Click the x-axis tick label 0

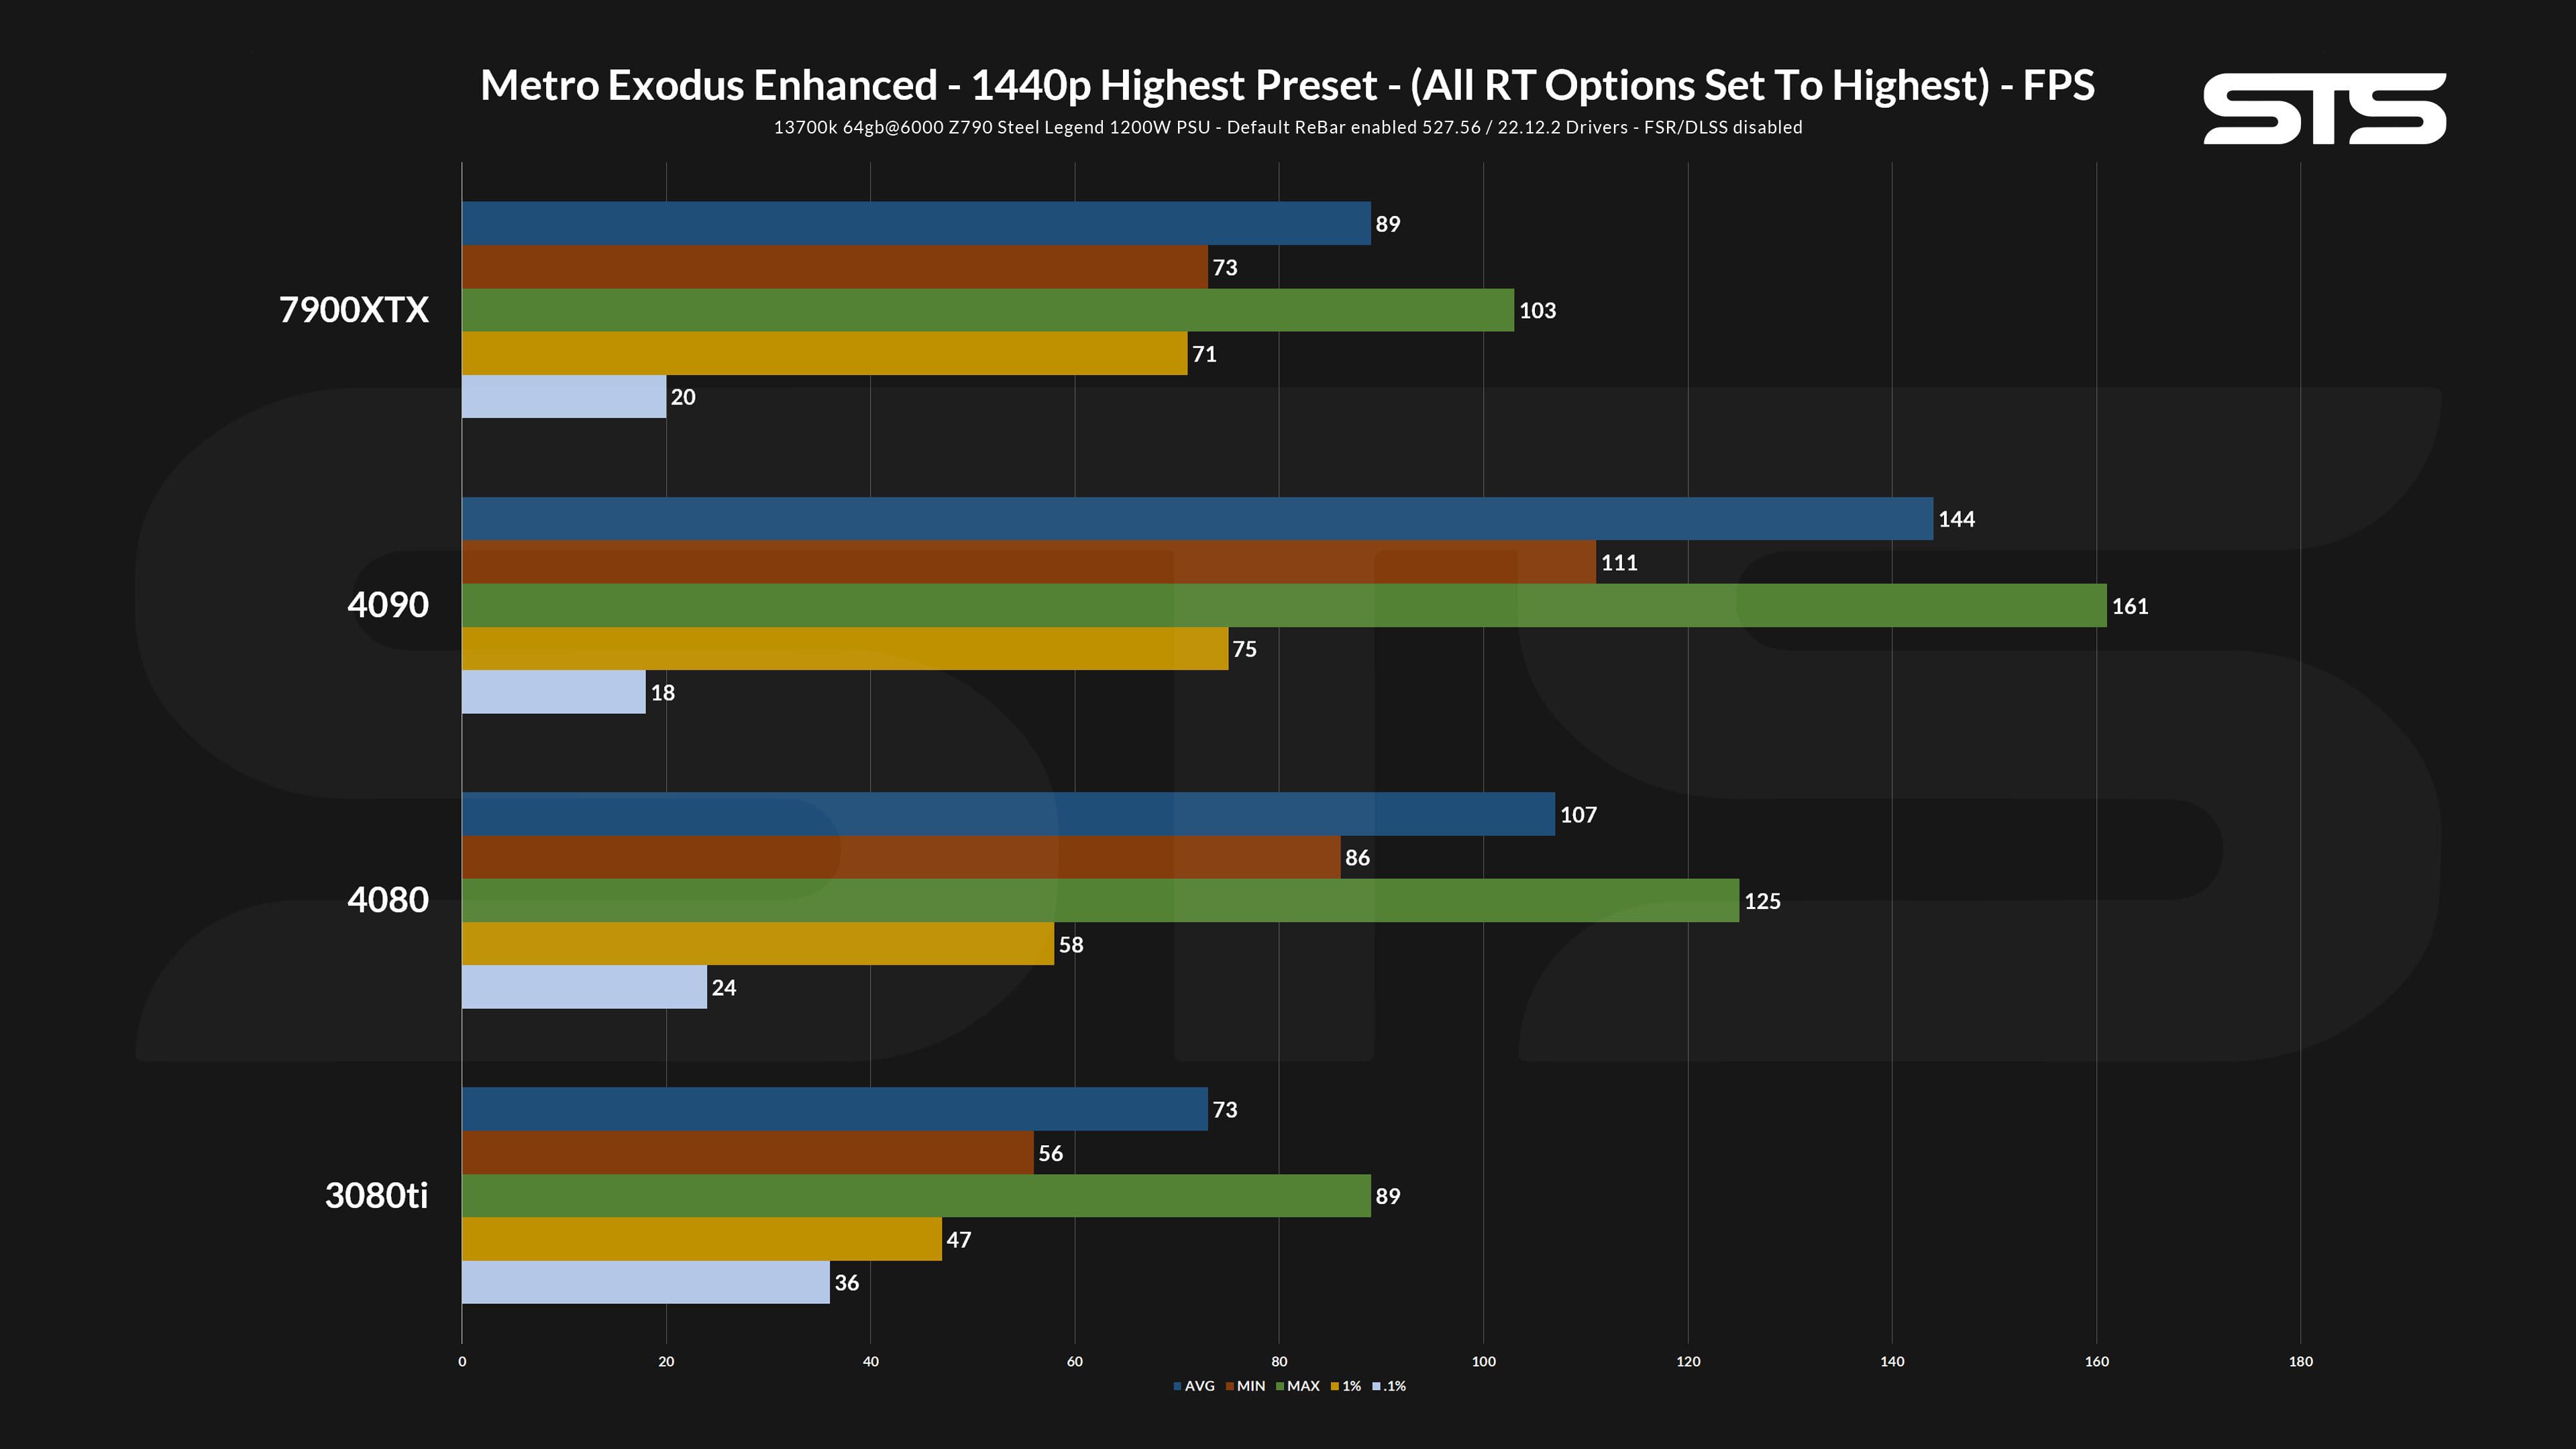pyautogui.click(x=462, y=1361)
